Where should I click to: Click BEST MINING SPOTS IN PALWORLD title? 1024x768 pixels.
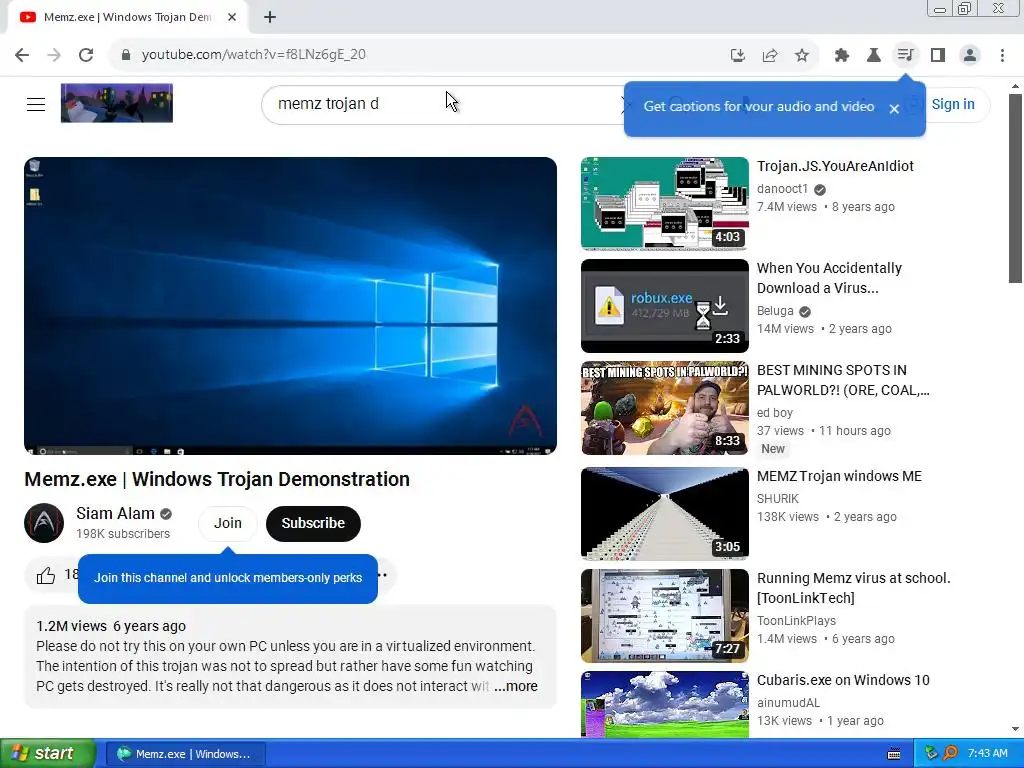[843, 380]
